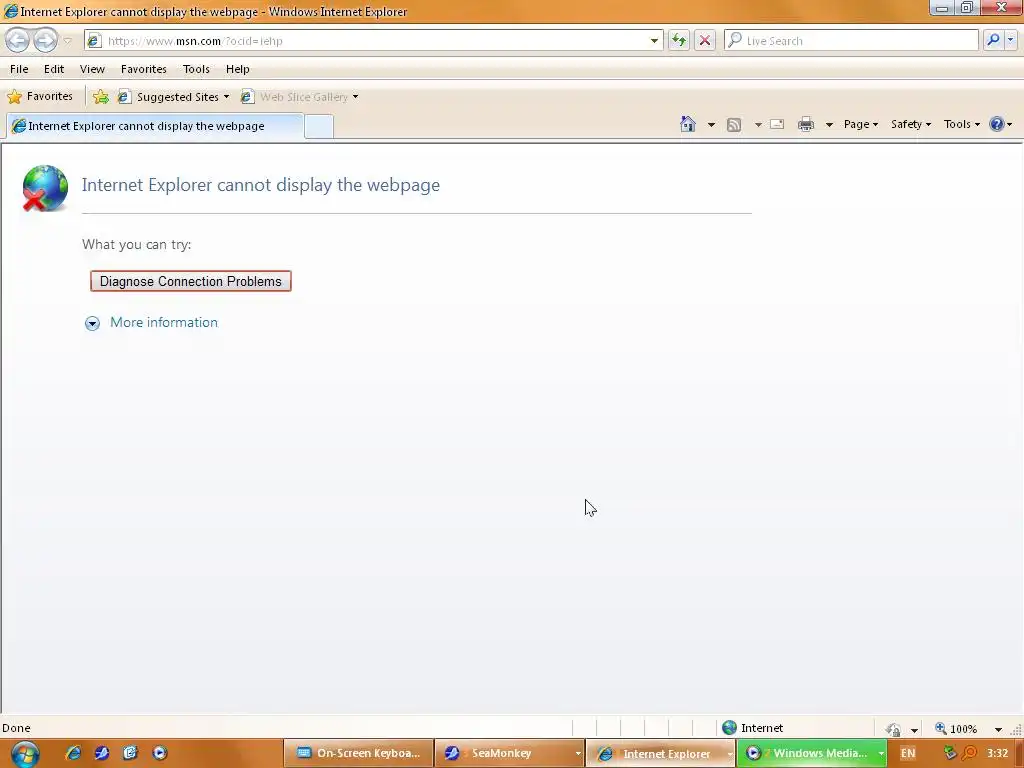Click the Done status bar text
The height and width of the screenshot is (768, 1024).
pyautogui.click(x=16, y=728)
